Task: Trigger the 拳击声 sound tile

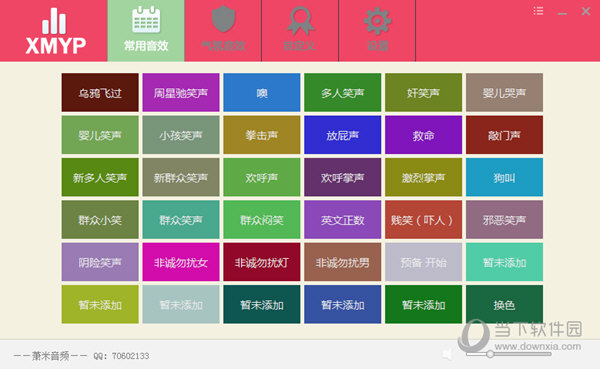Action: pos(262,135)
